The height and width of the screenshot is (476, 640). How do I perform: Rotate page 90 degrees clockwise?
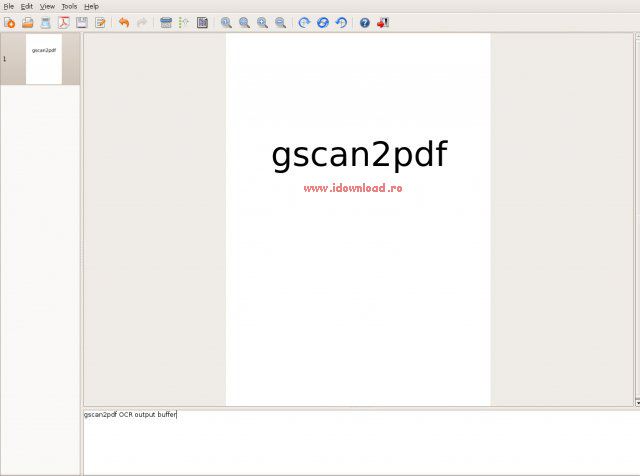click(x=304, y=23)
